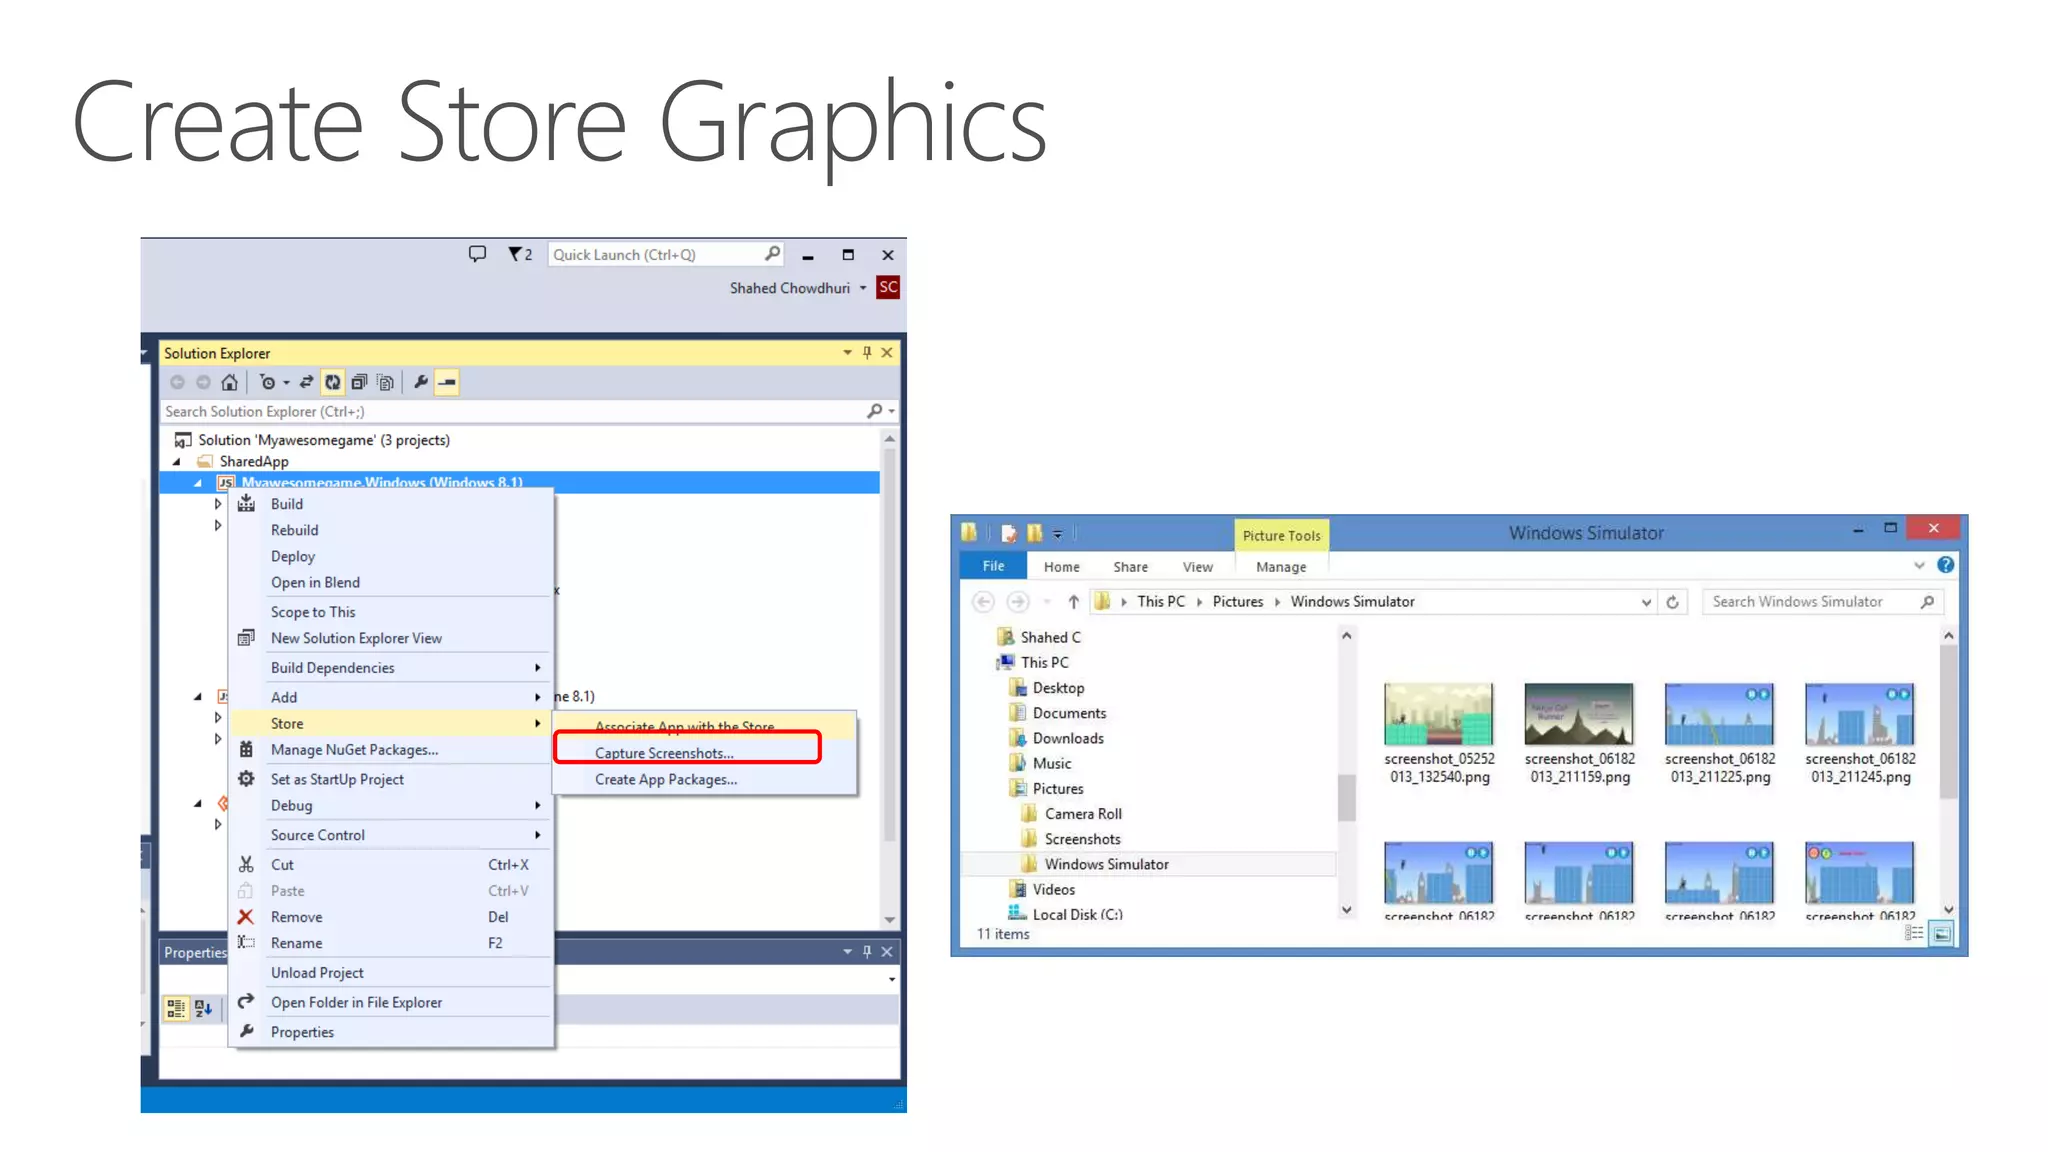Click the Sync with Active Document icon
Viewport: 2048px width, 1152px height.
coord(306,382)
